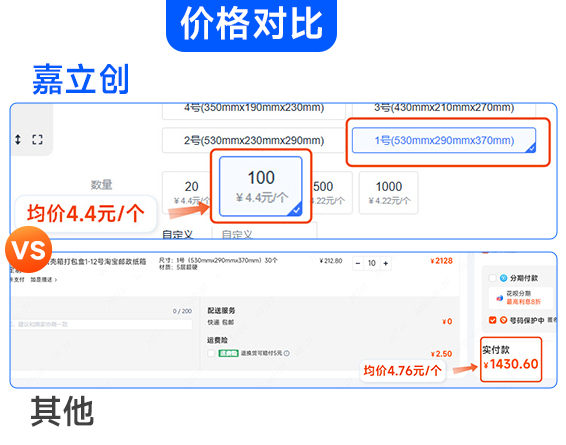Screen dimensions: 566x445
Task: Click the 实付款 label
Action: [x=496, y=349]
